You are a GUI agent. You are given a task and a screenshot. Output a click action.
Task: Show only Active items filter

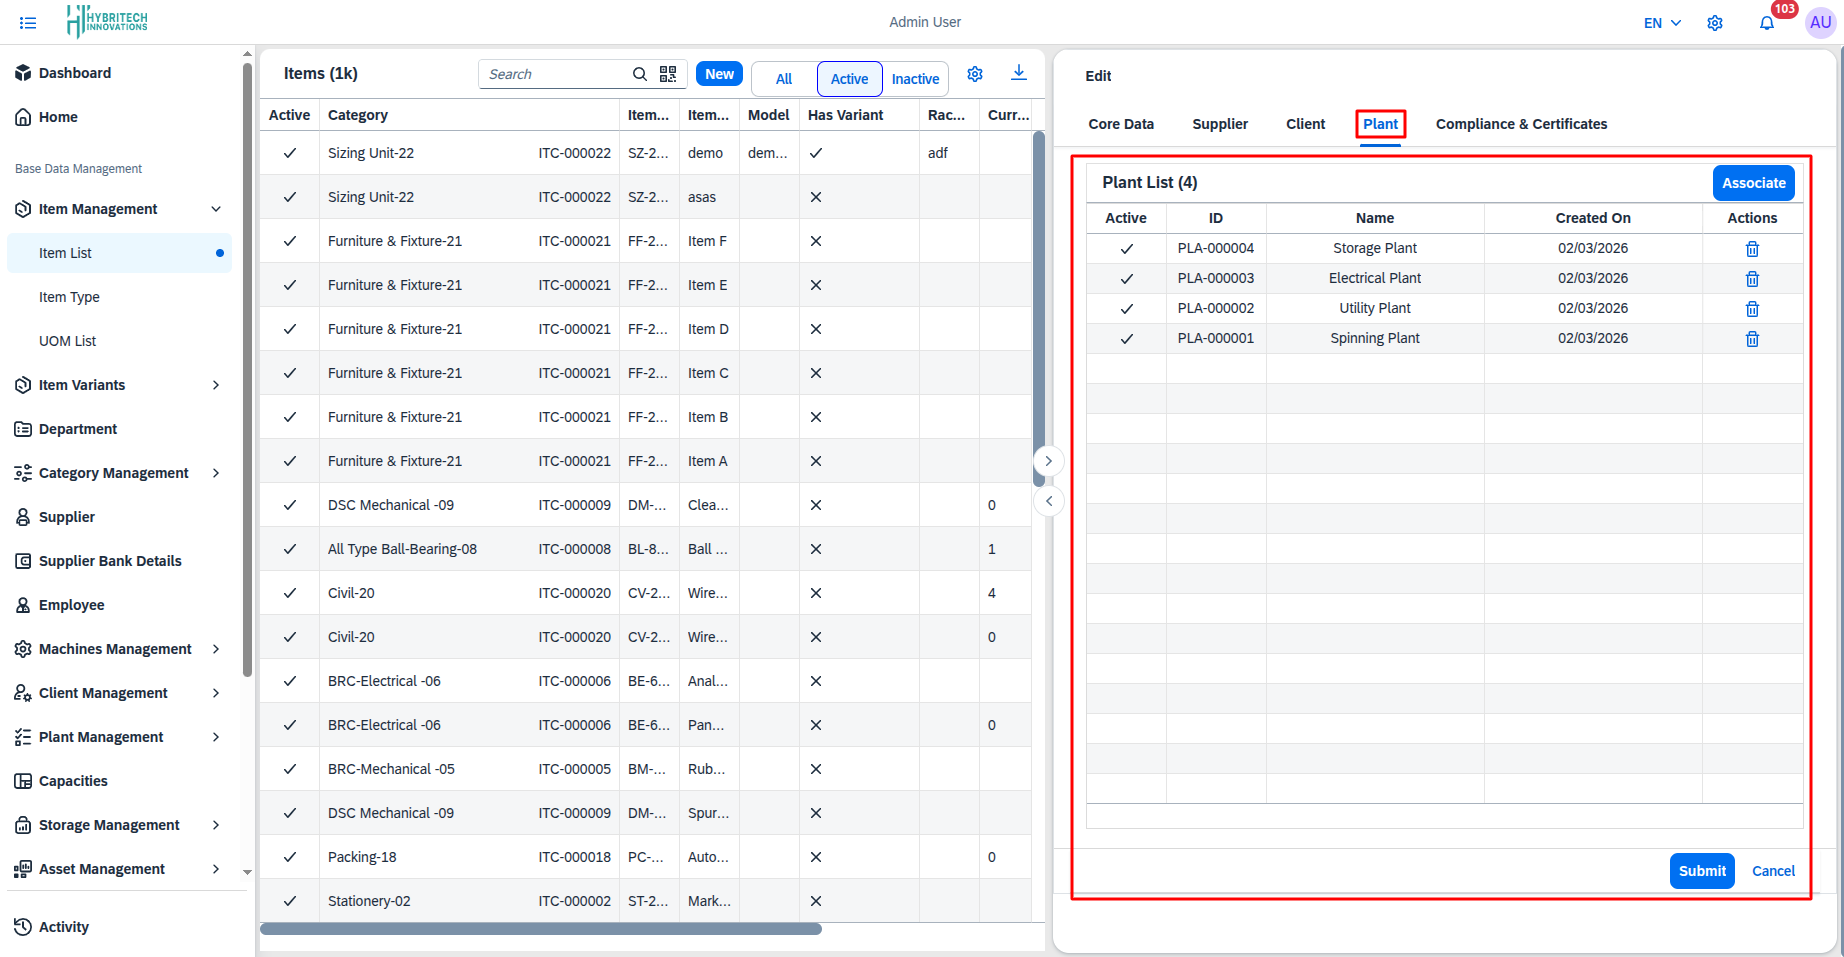click(x=849, y=79)
